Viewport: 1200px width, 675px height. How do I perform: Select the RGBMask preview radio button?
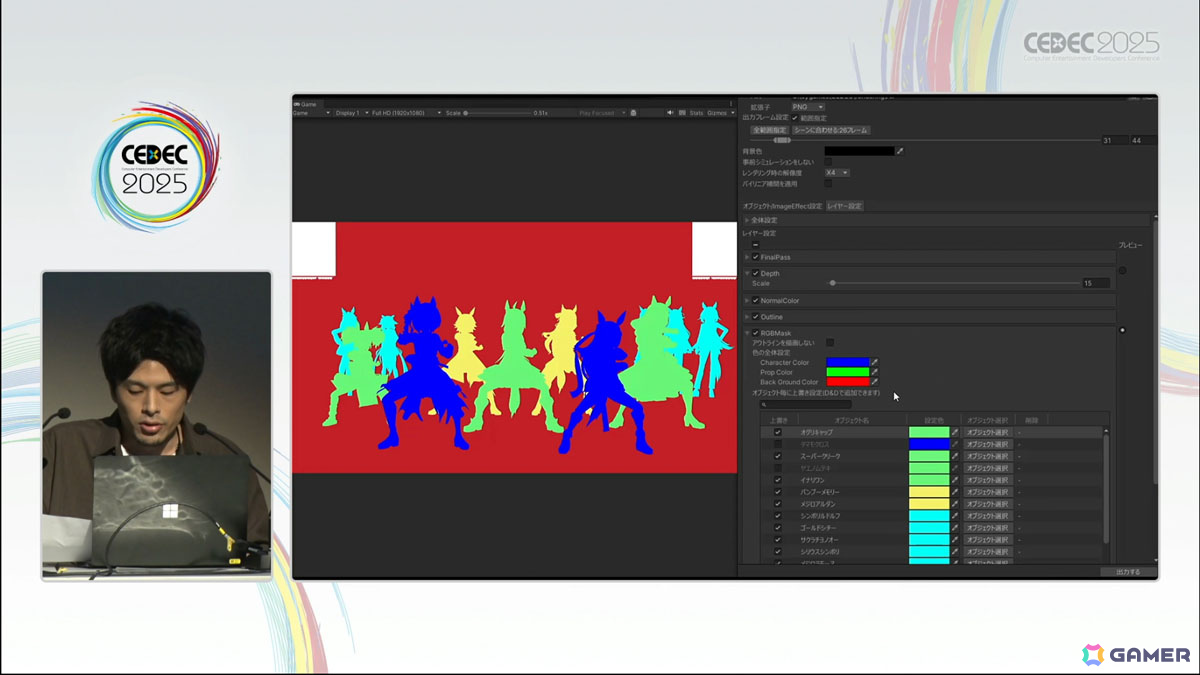[x=1122, y=330]
